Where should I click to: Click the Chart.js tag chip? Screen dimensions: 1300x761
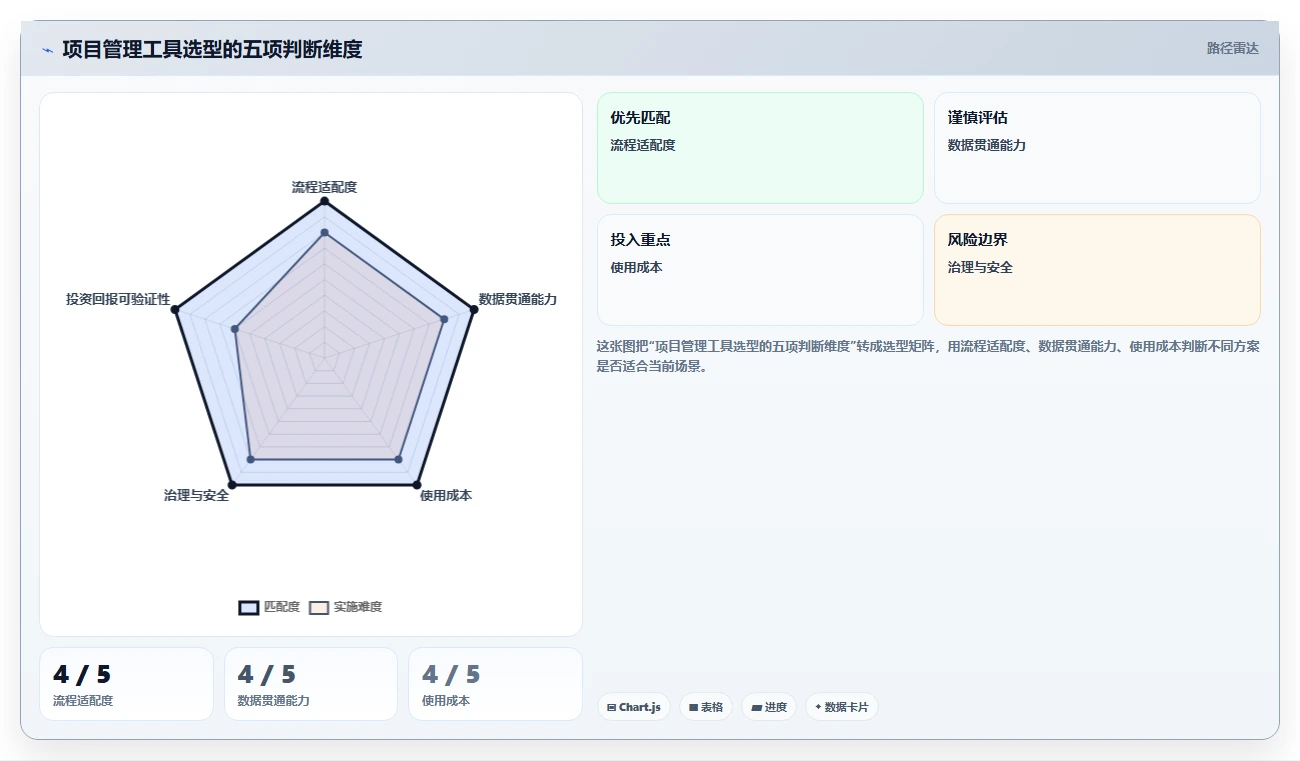tap(634, 707)
